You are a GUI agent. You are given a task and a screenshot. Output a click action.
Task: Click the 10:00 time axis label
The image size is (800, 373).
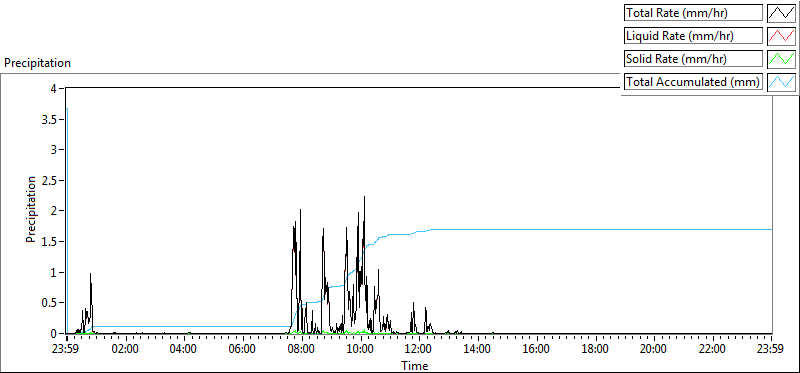pos(360,349)
